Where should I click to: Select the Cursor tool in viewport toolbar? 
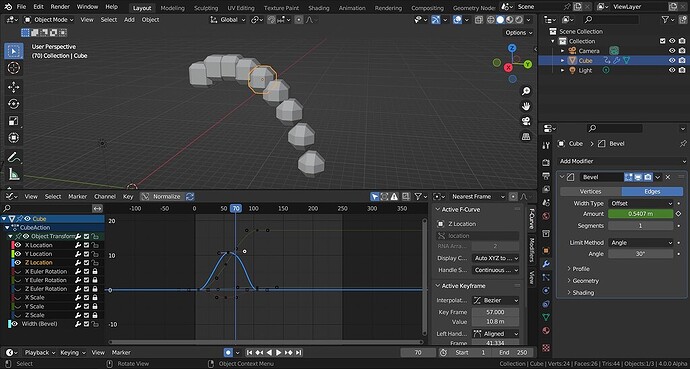pyautogui.click(x=14, y=68)
